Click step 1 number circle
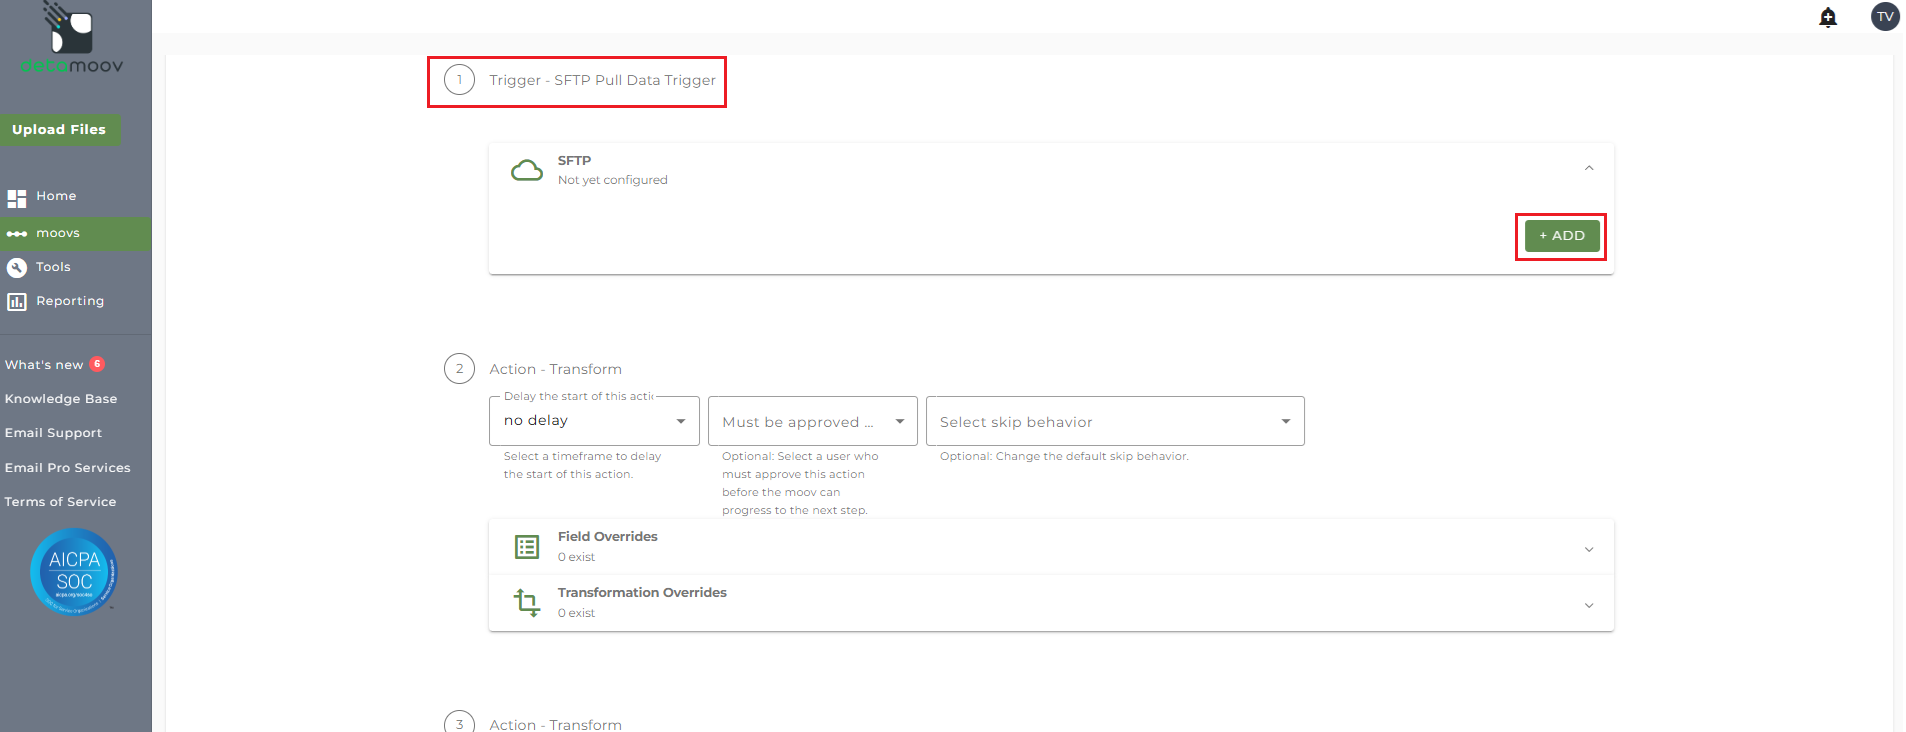This screenshot has height=732, width=1906. point(459,80)
